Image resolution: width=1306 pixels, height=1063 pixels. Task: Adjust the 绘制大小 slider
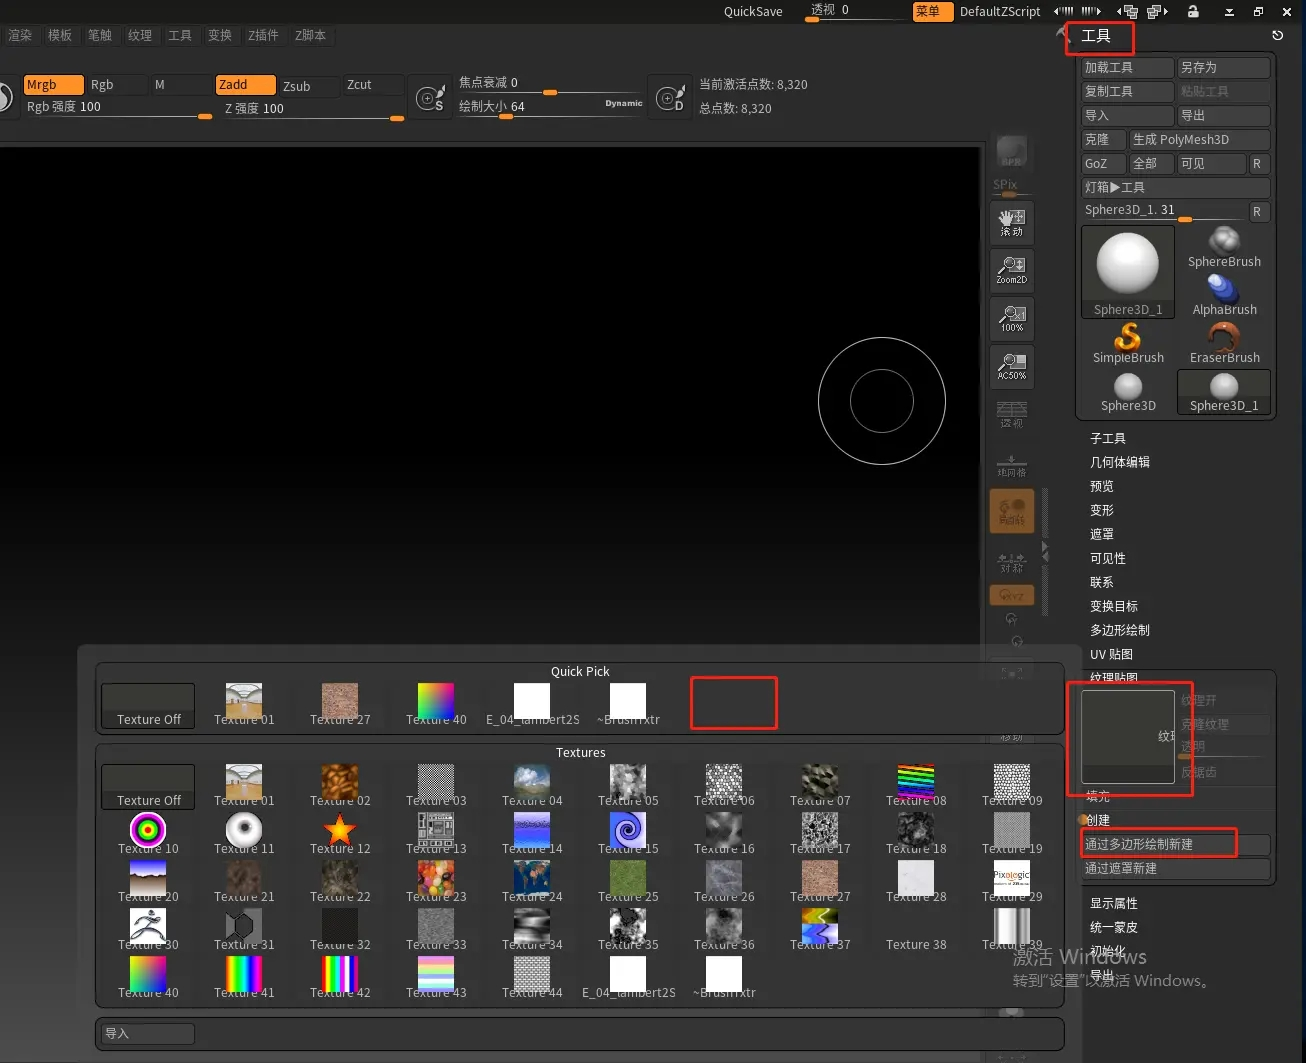pyautogui.click(x=549, y=107)
